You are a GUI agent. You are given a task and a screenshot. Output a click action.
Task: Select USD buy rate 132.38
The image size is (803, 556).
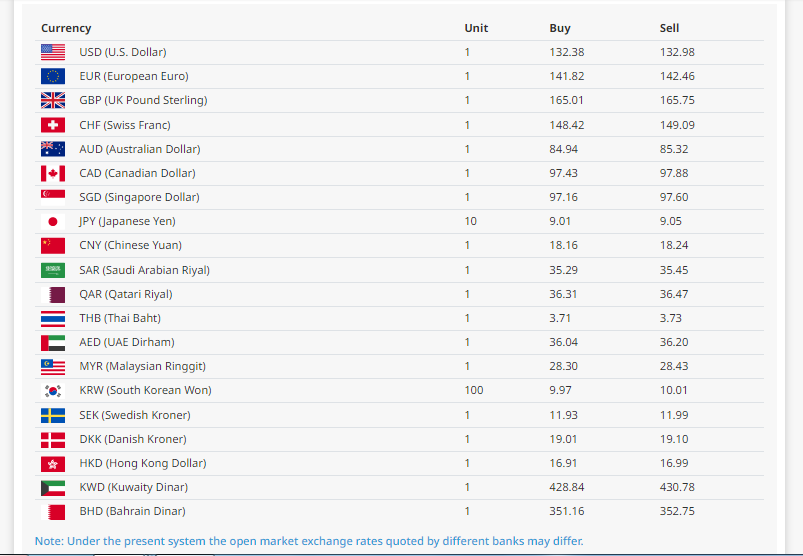567,52
